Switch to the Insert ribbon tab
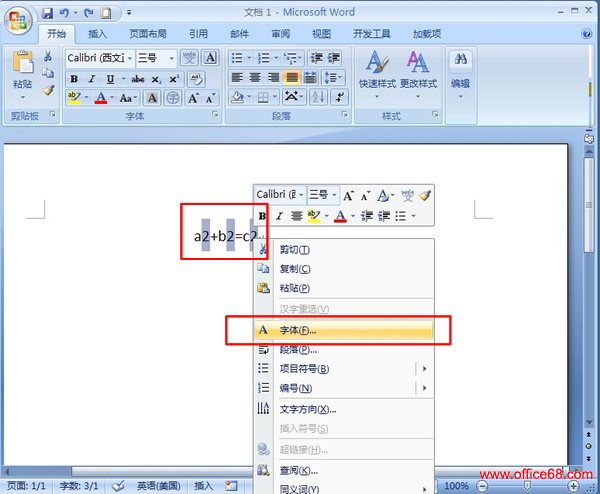 tap(98, 34)
